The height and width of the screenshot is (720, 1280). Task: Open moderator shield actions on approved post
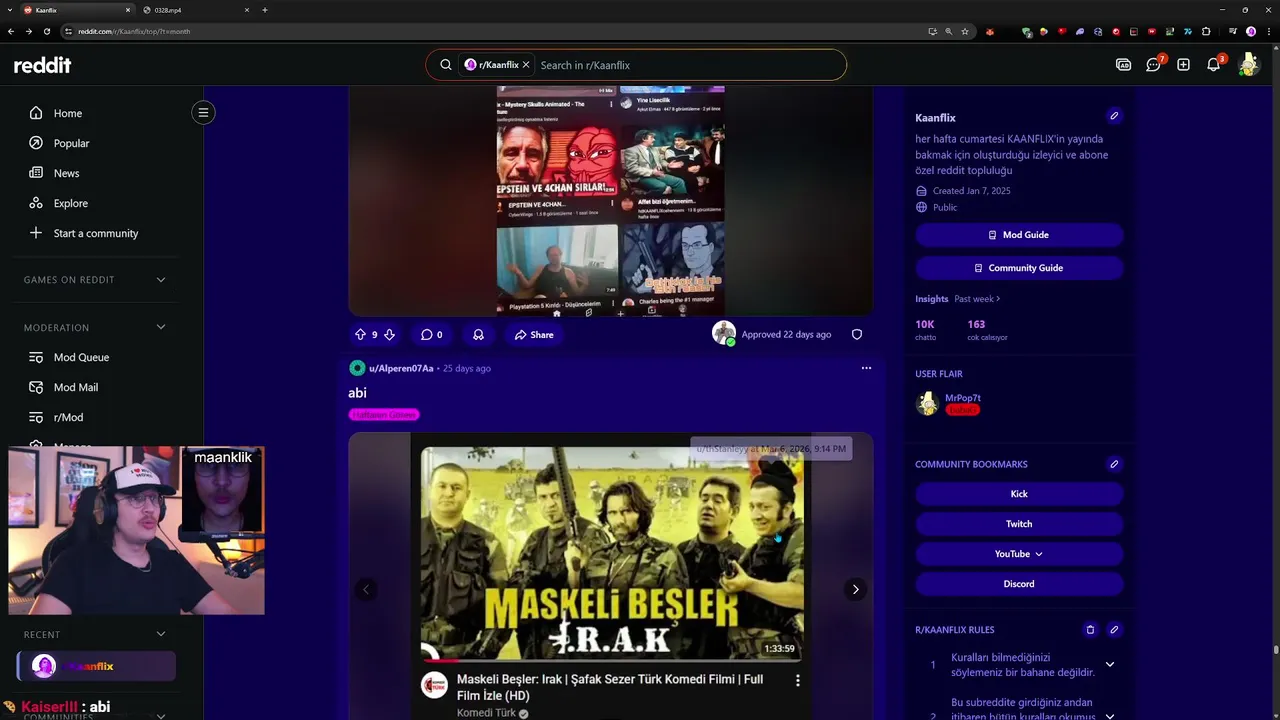click(857, 335)
